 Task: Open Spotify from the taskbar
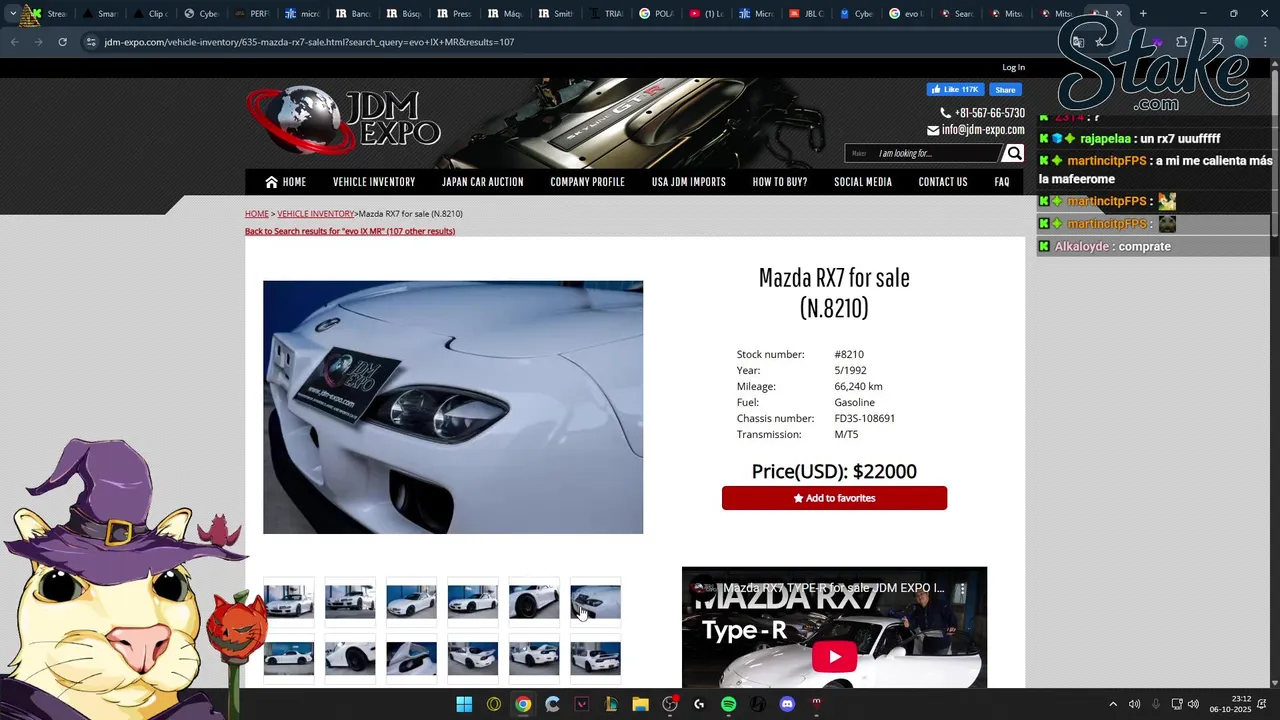[x=728, y=704]
